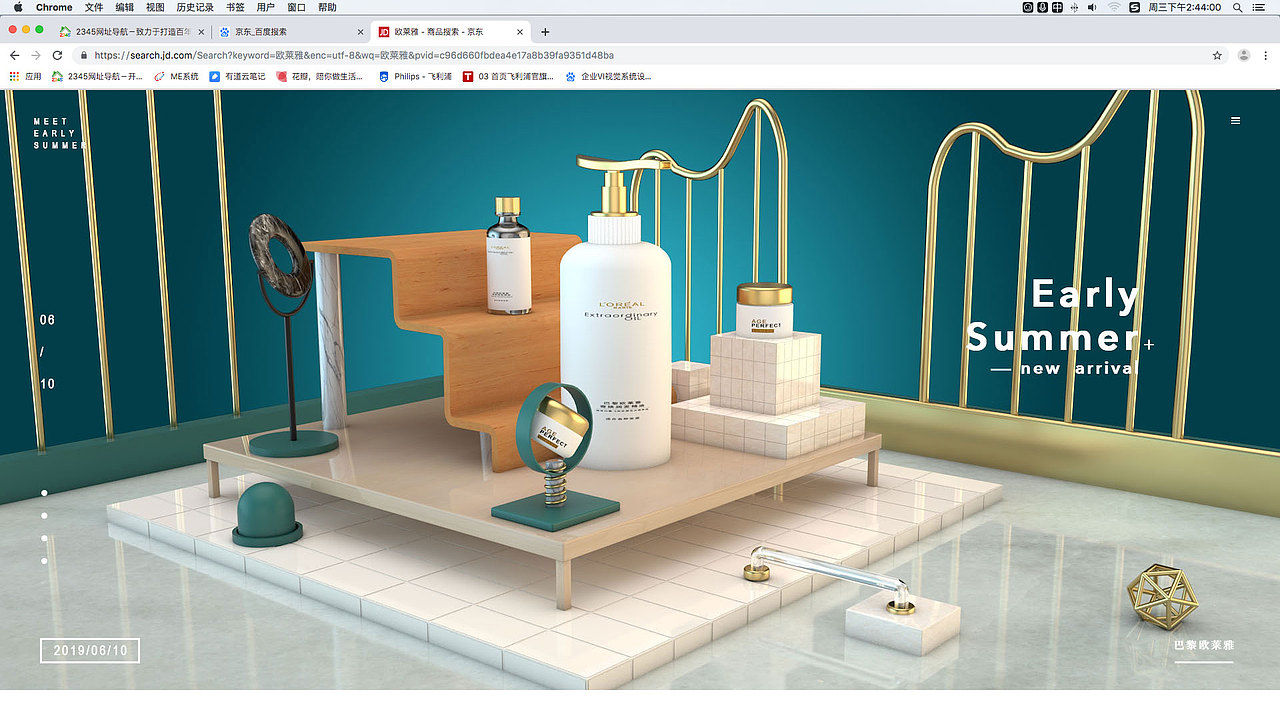This screenshot has width=1280, height=720.
Task: Click the new arrival text
Action: pyautogui.click(x=1079, y=368)
